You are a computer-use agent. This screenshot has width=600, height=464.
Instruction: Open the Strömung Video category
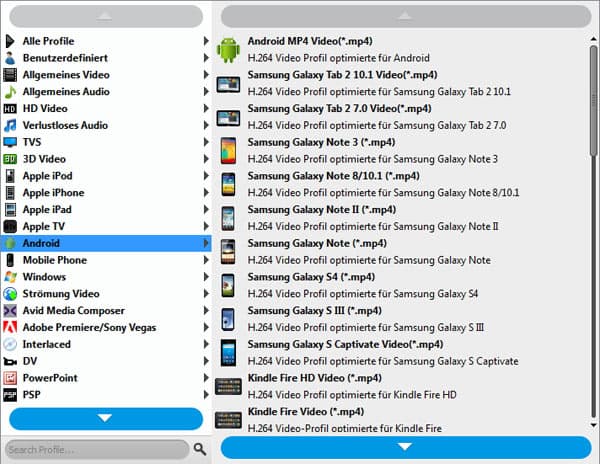106,294
